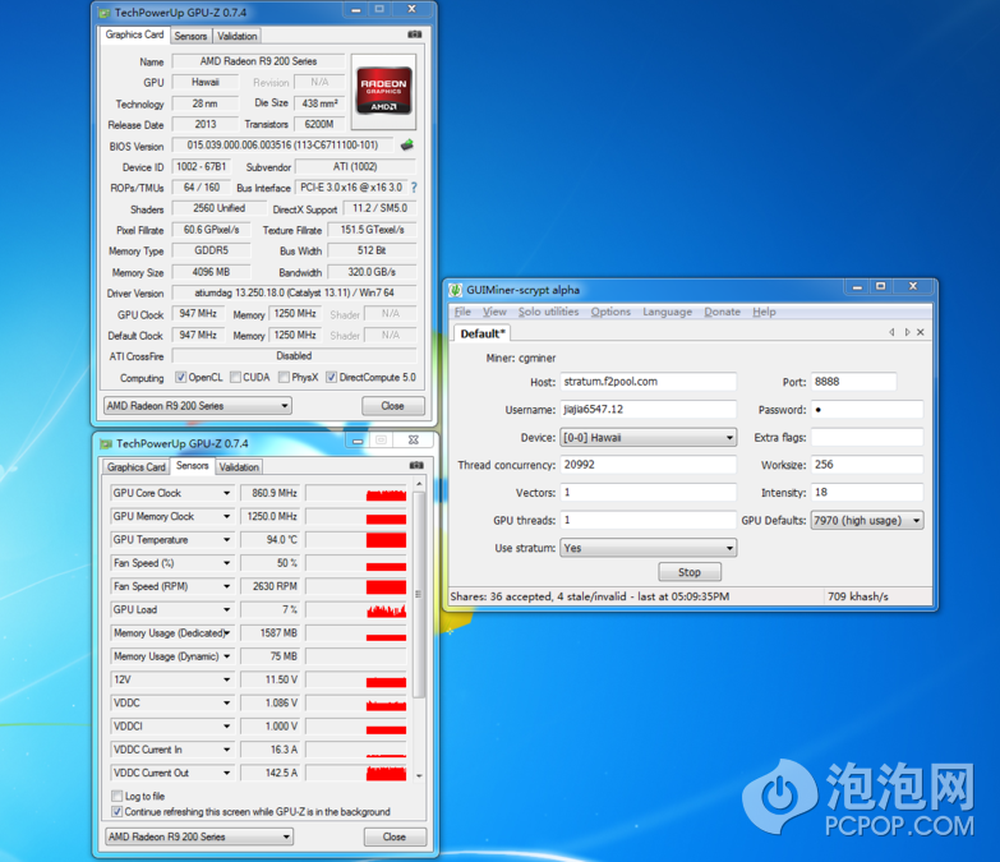Image resolution: width=1000 pixels, height=862 pixels.
Task: Open Solo utilities menu
Action: coord(548,312)
